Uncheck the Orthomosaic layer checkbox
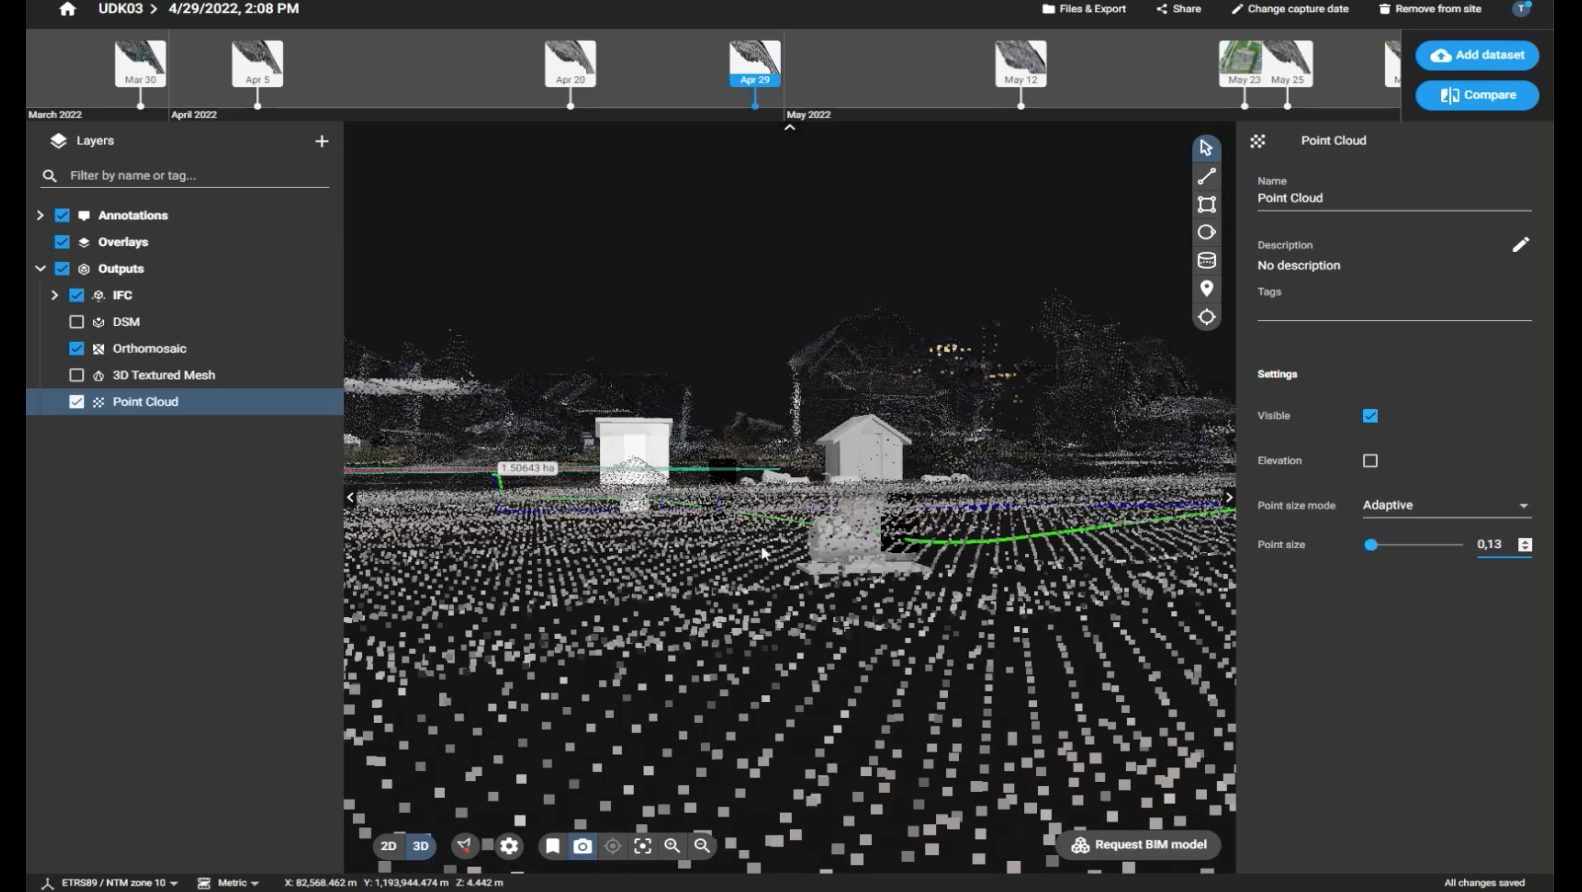 76,349
